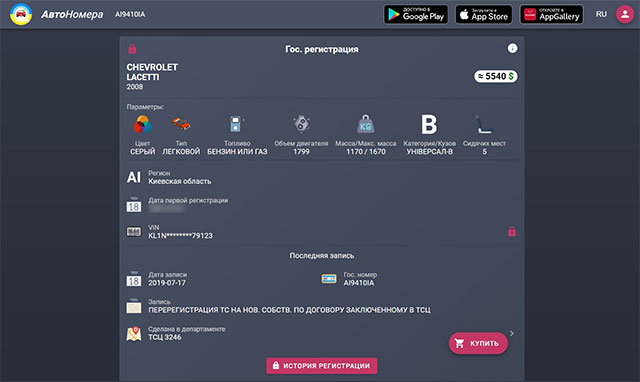Viewport: 640px width, 382px height.
Task: Click the color palette Цвет icon
Action: pos(142,124)
